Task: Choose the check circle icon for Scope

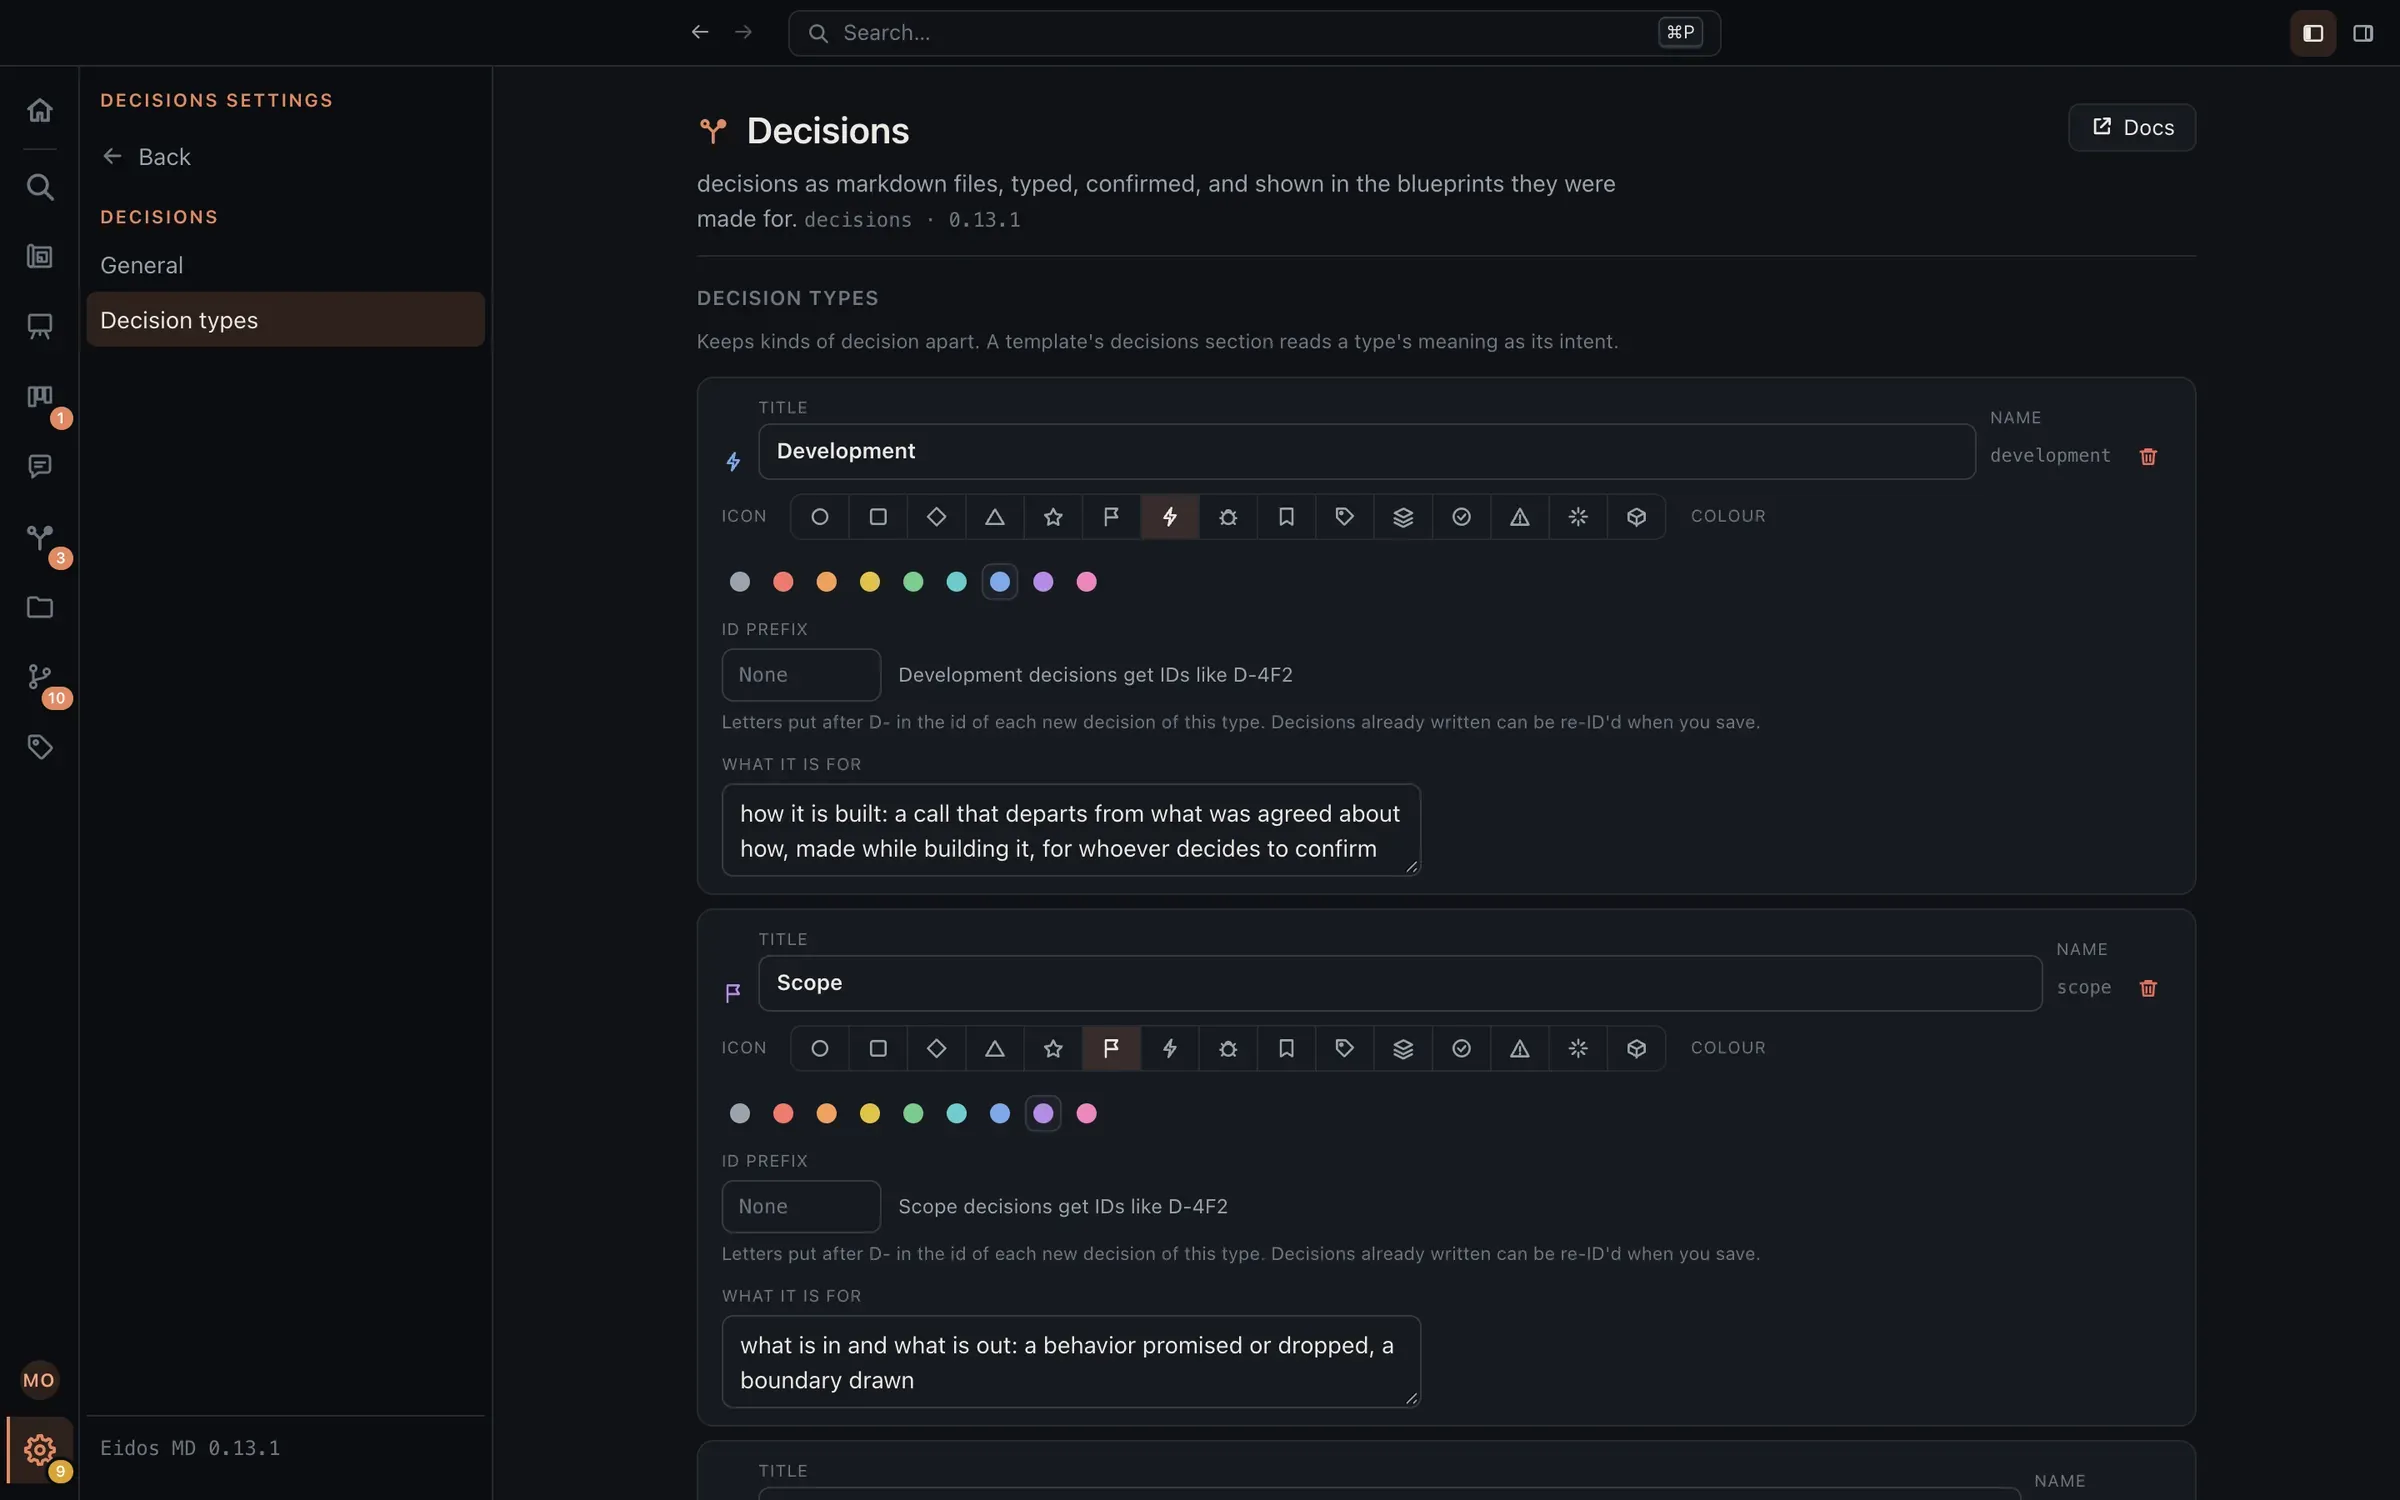Action: [1461, 1049]
